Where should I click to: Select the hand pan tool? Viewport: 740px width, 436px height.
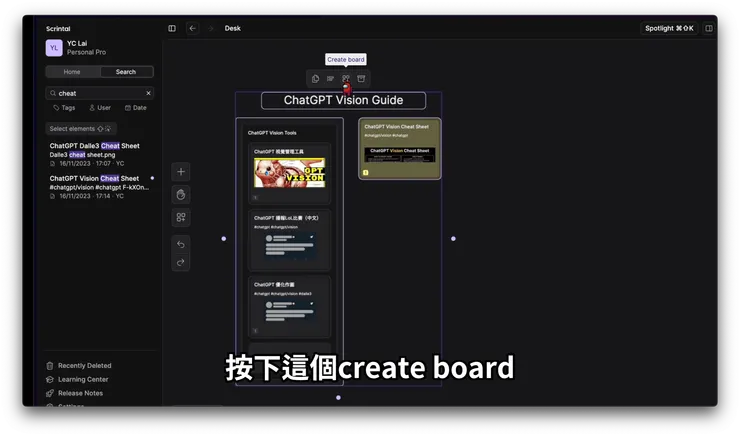click(181, 194)
